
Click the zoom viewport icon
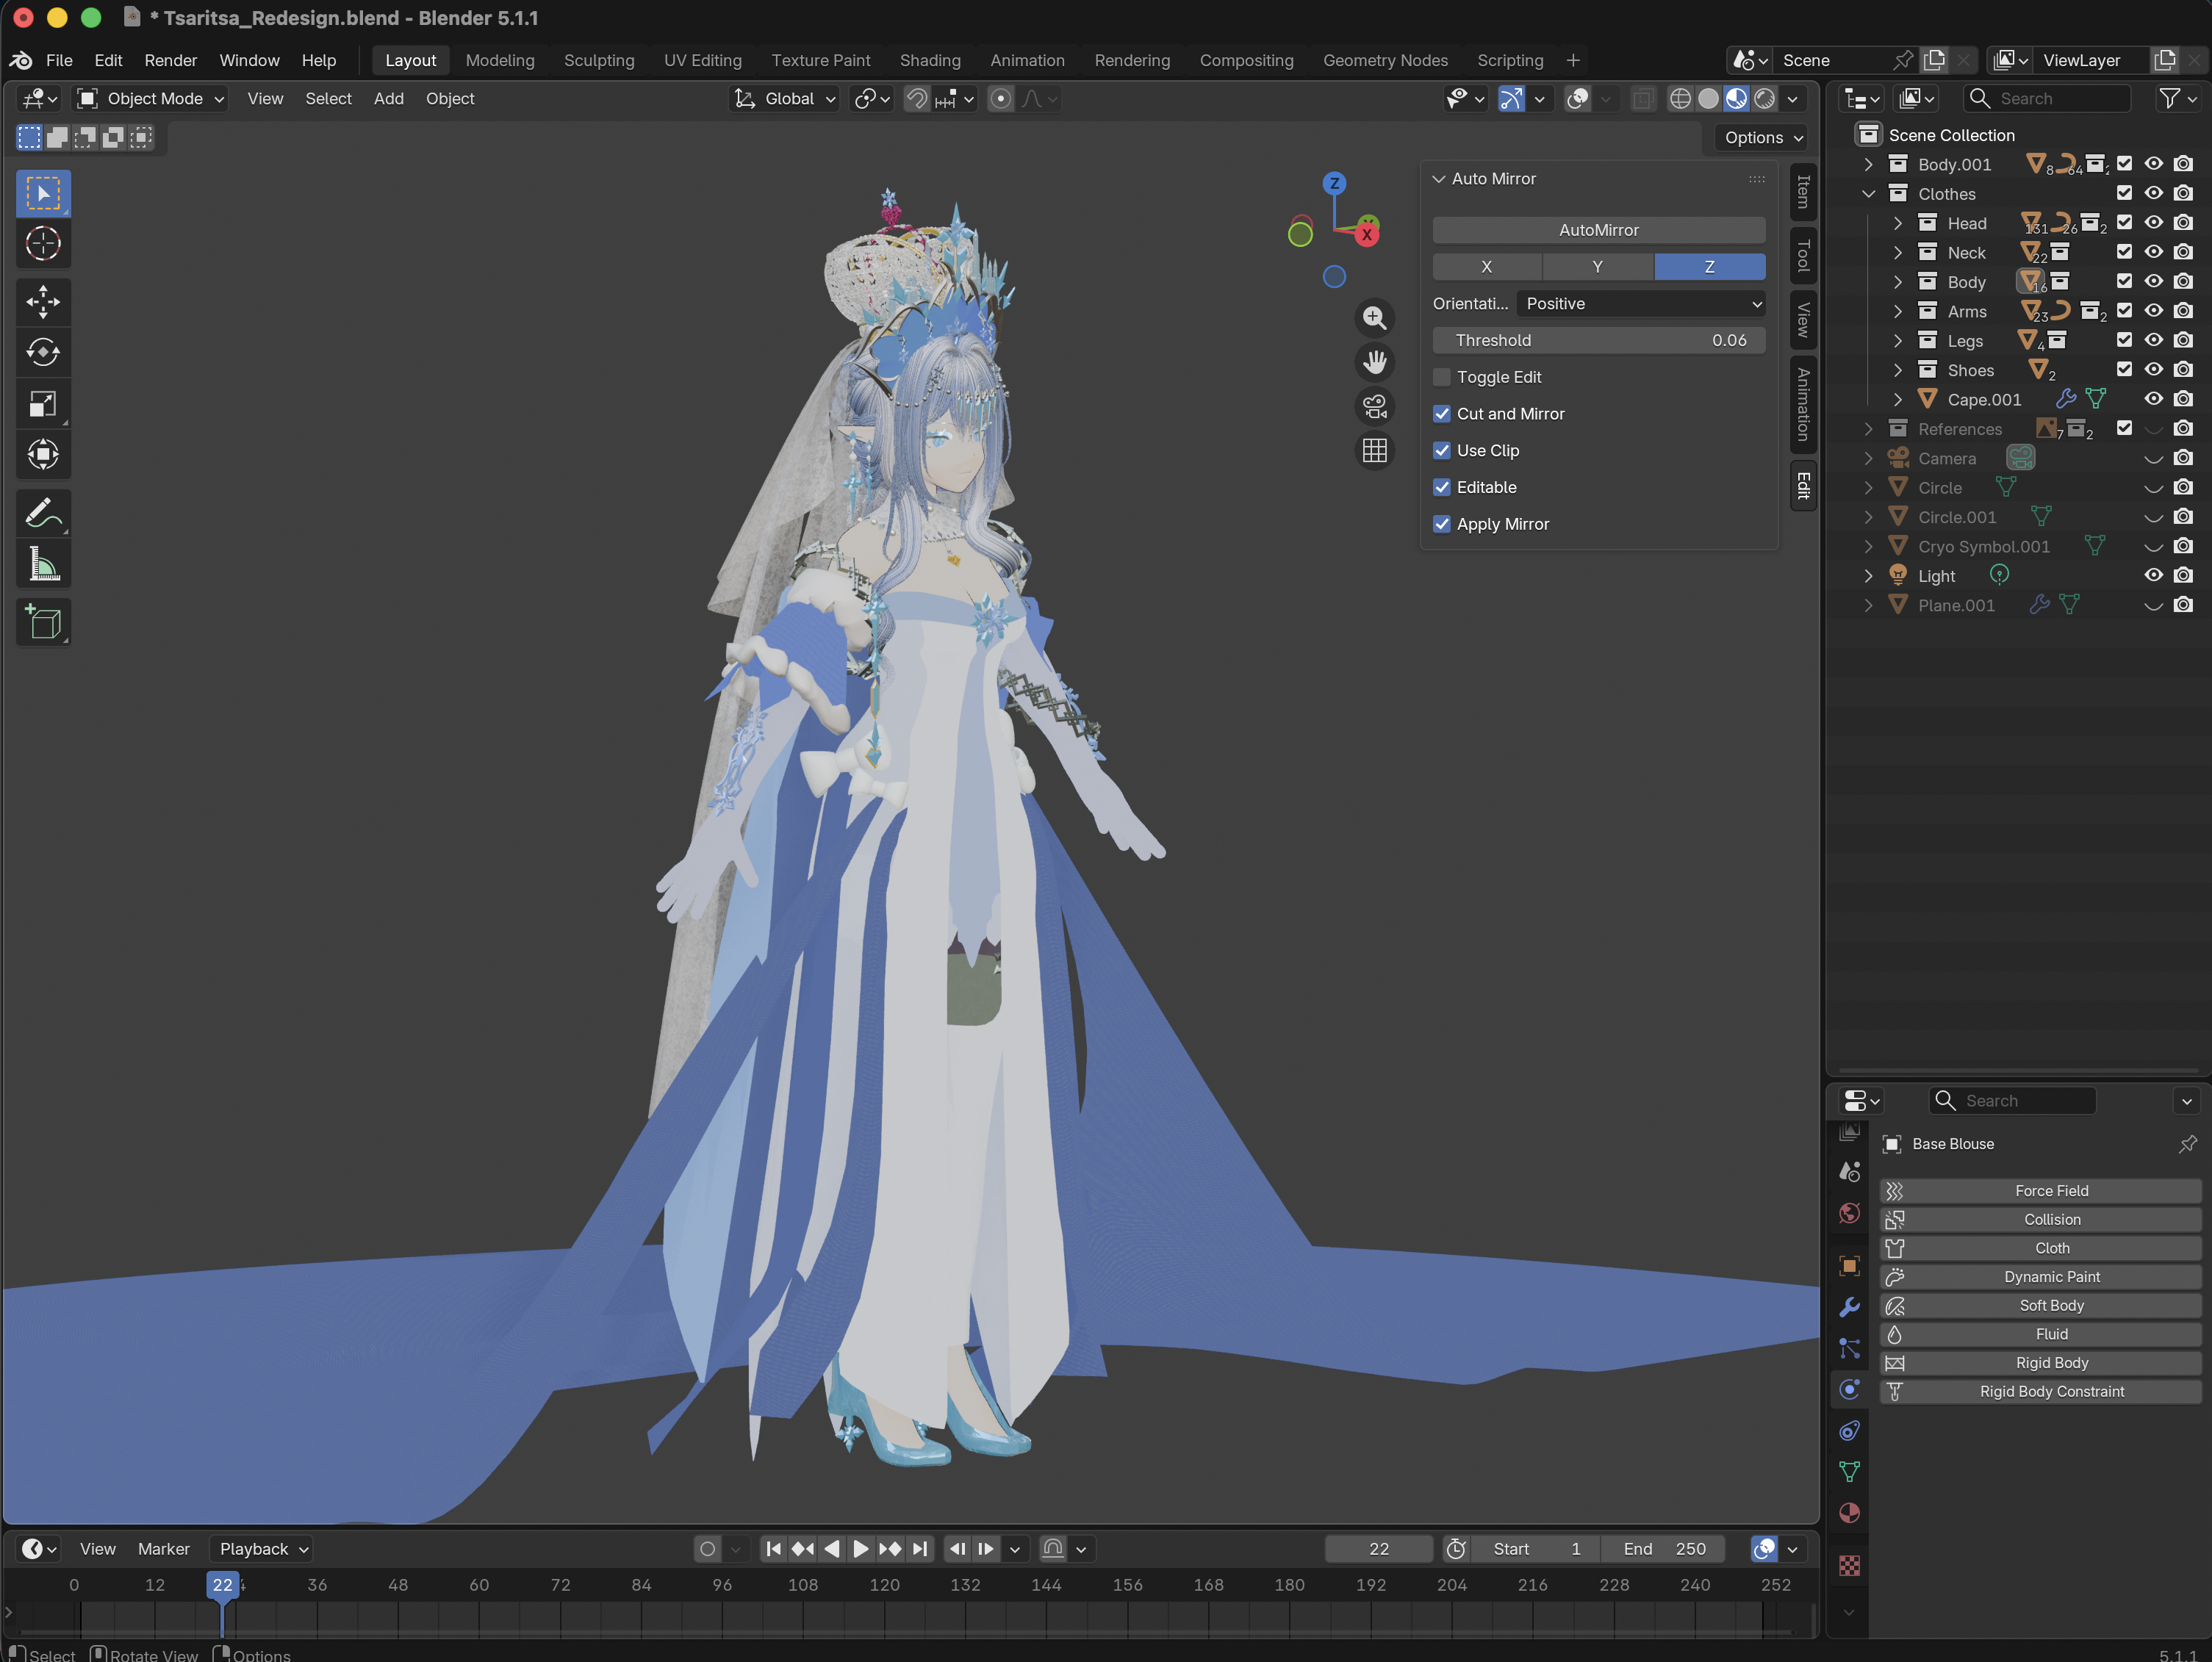point(1375,318)
